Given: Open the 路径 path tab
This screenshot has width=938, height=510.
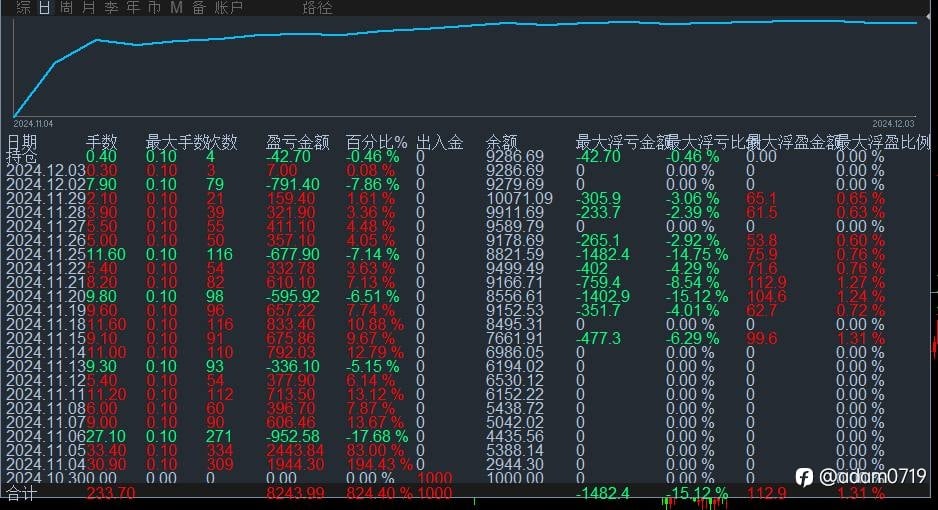Looking at the screenshot, I should click(317, 7).
